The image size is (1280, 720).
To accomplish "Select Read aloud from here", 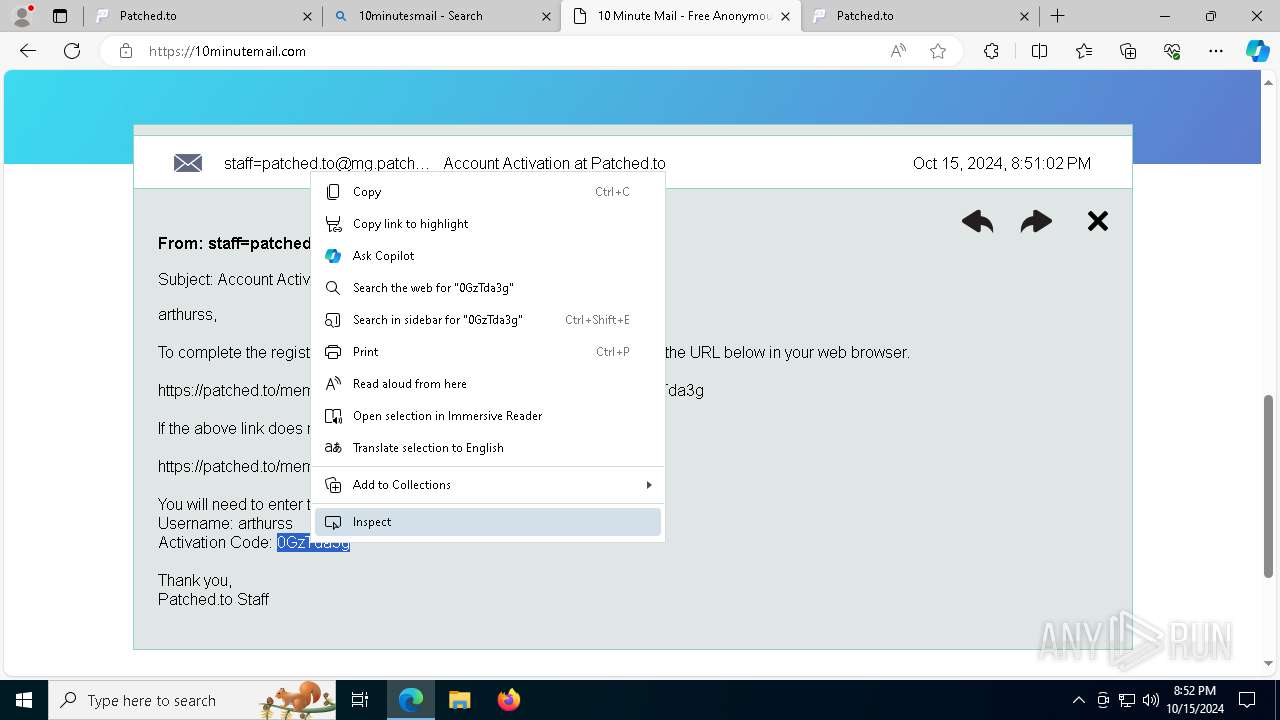I will click(x=488, y=384).
